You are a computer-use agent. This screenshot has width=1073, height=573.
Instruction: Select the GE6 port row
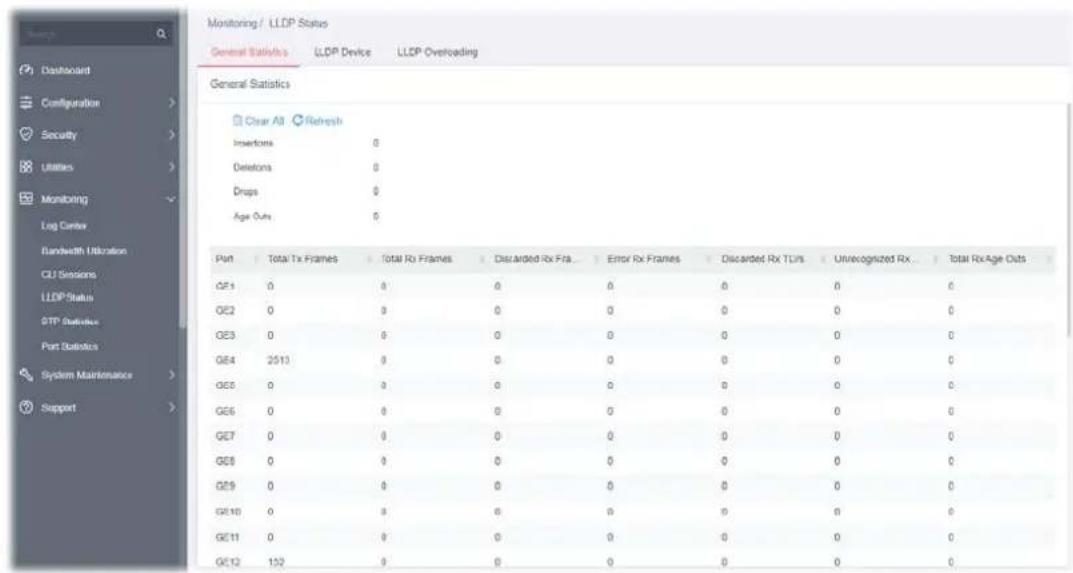(x=632, y=411)
